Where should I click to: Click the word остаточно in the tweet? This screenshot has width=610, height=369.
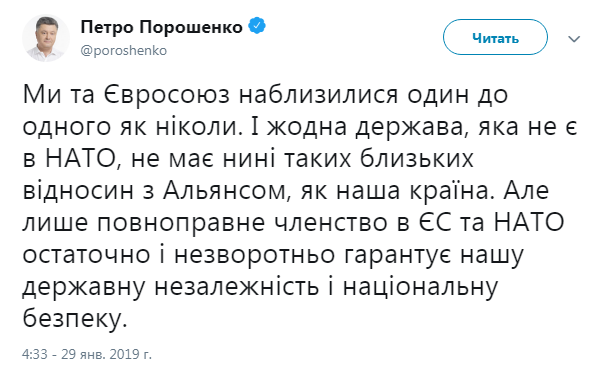click(x=86, y=255)
